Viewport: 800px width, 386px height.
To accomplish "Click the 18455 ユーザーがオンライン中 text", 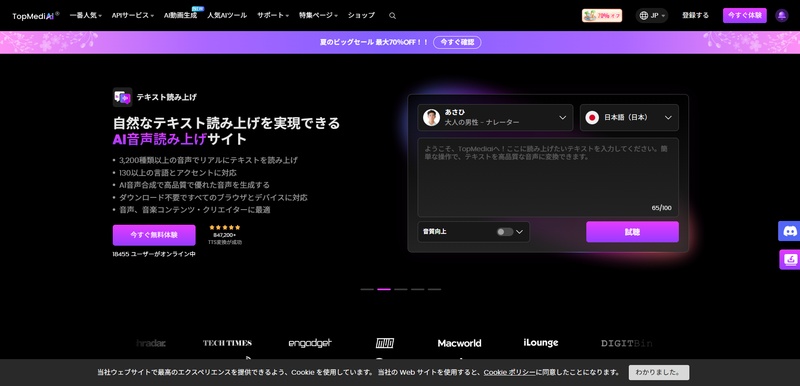I will [154, 254].
